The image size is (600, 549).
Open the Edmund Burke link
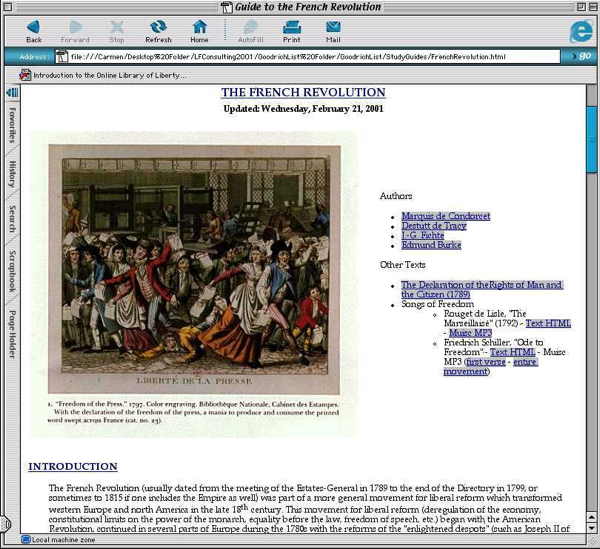431,245
